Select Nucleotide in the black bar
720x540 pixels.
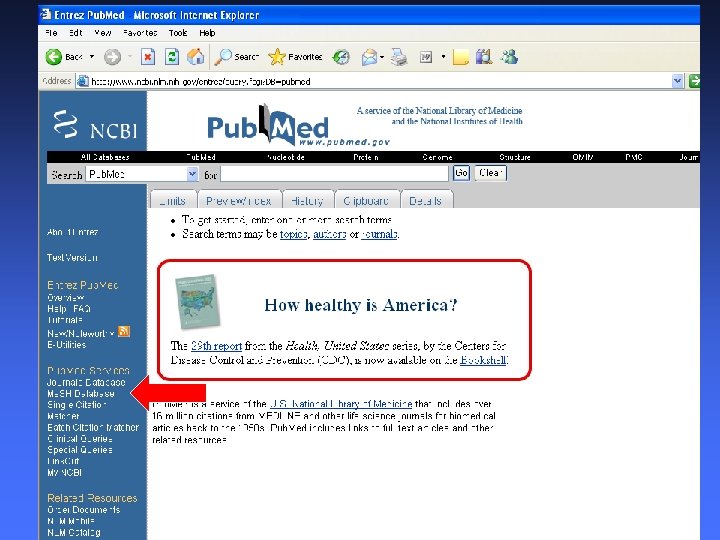click(286, 157)
